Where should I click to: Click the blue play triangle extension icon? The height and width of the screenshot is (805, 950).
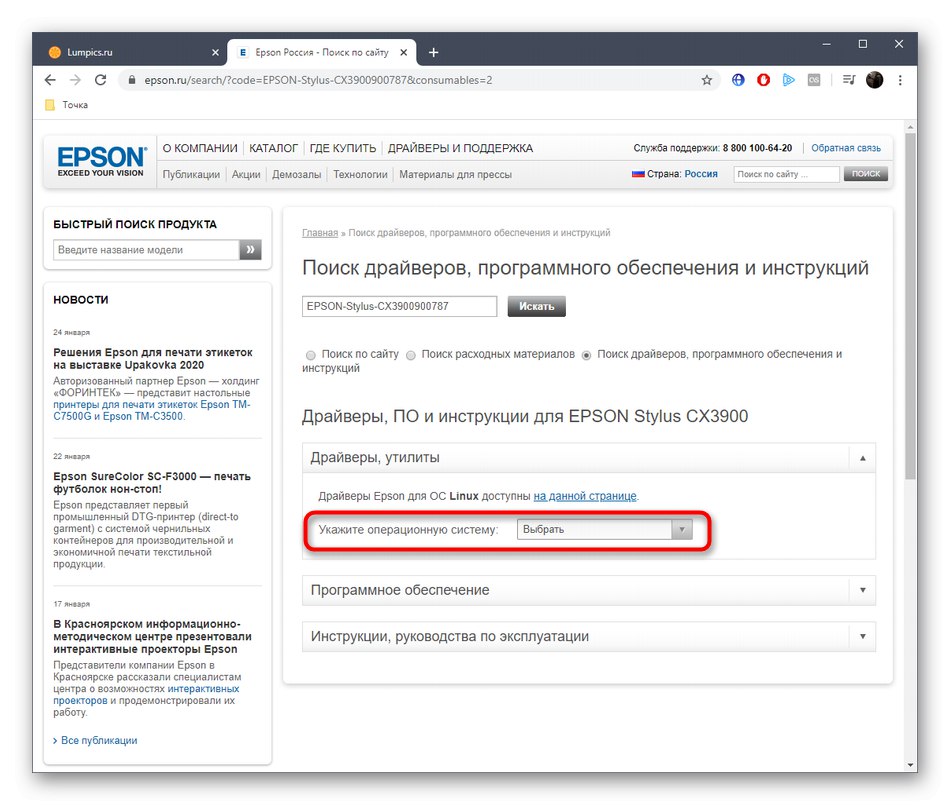tap(787, 79)
